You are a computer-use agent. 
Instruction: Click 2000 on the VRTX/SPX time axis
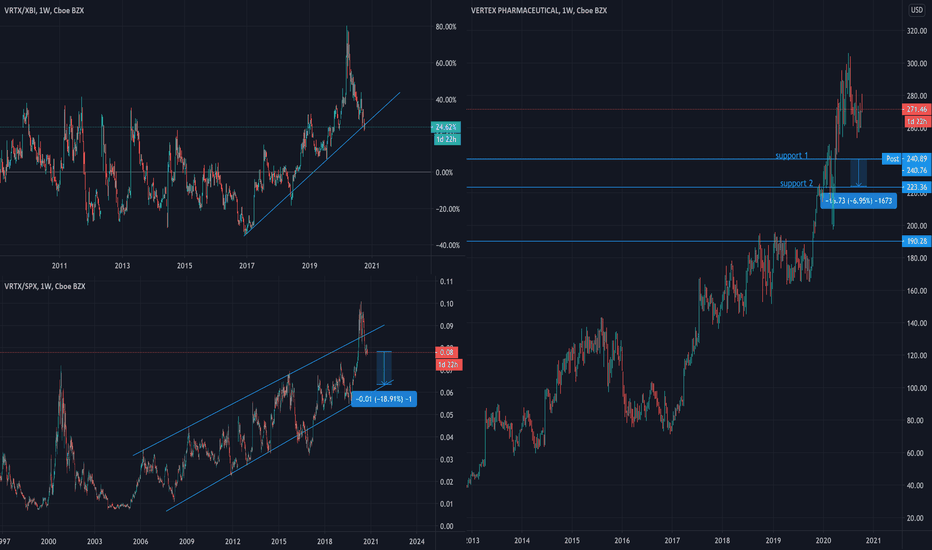(x=48, y=542)
